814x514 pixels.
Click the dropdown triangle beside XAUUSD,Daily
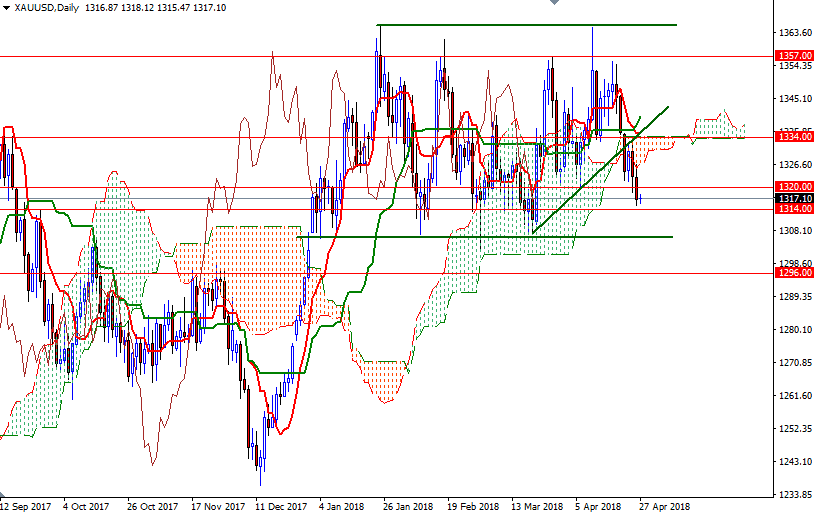point(6,8)
